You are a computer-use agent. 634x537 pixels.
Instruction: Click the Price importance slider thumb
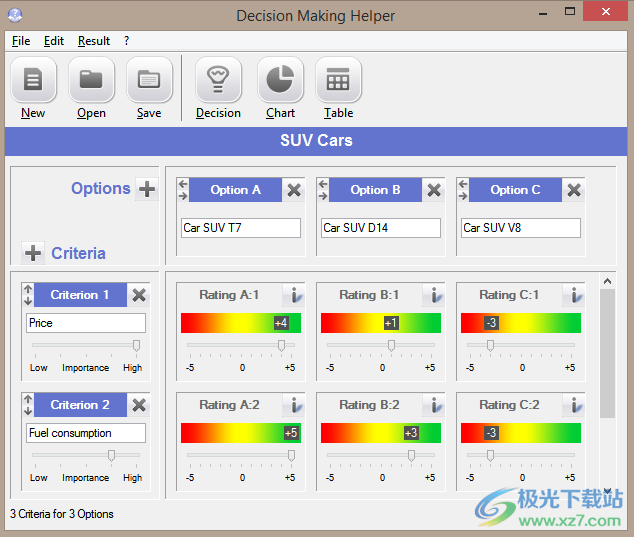coord(136,345)
